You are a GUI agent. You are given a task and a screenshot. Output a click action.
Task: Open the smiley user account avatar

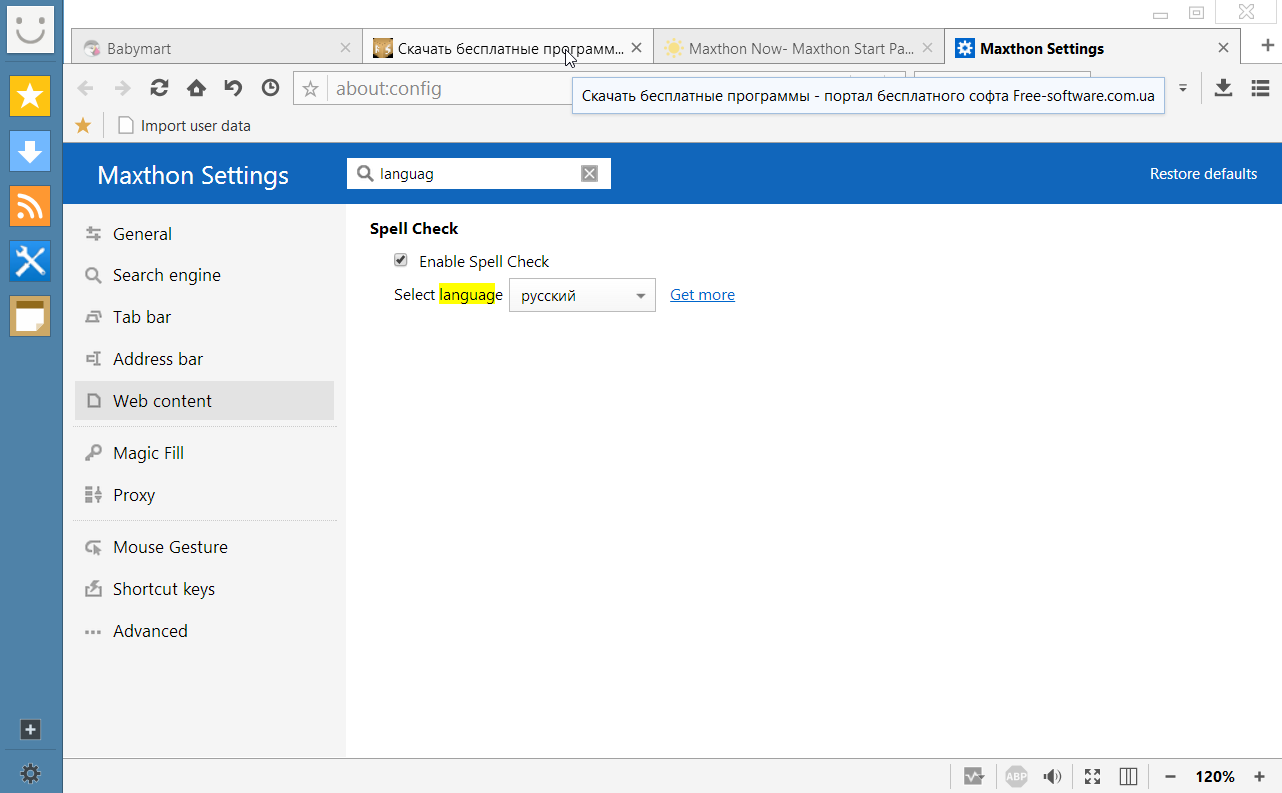[31, 28]
